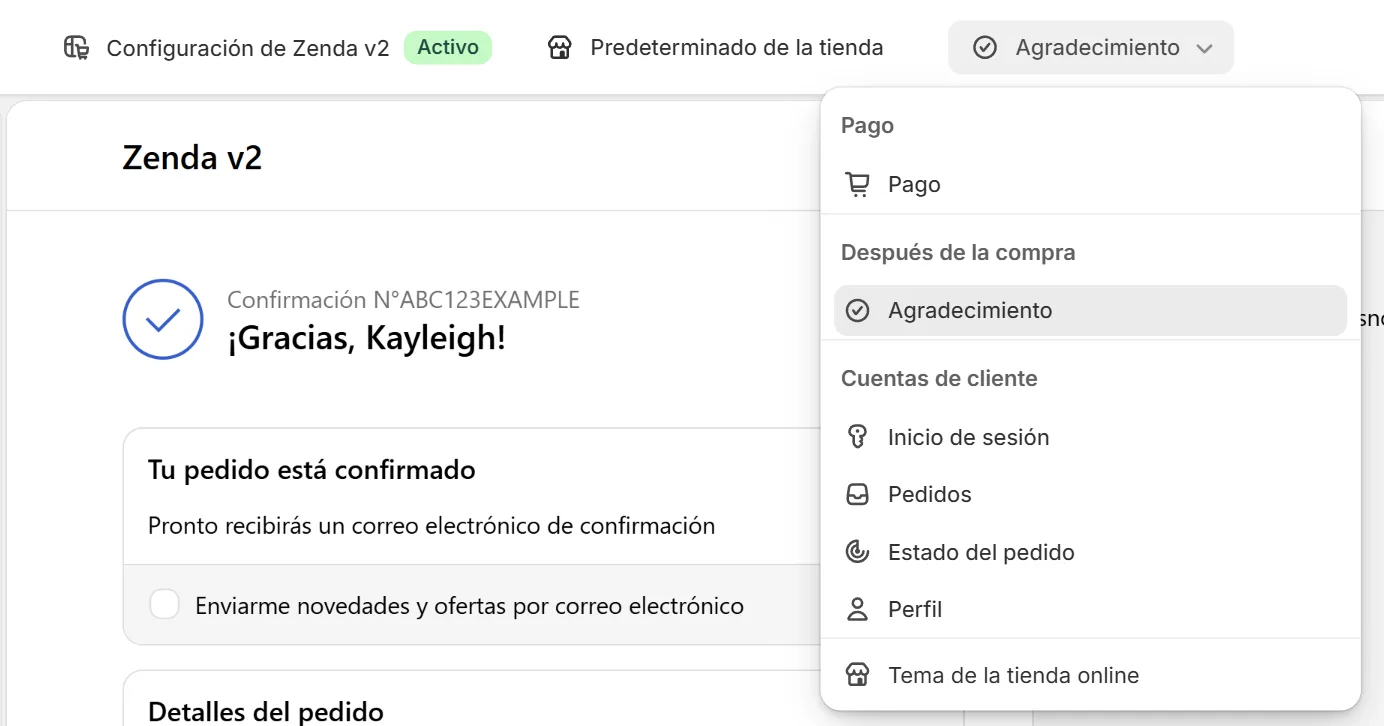Click the storefront icon beside Tema de la tienda online
This screenshot has height=726, width=1384.
(857, 675)
